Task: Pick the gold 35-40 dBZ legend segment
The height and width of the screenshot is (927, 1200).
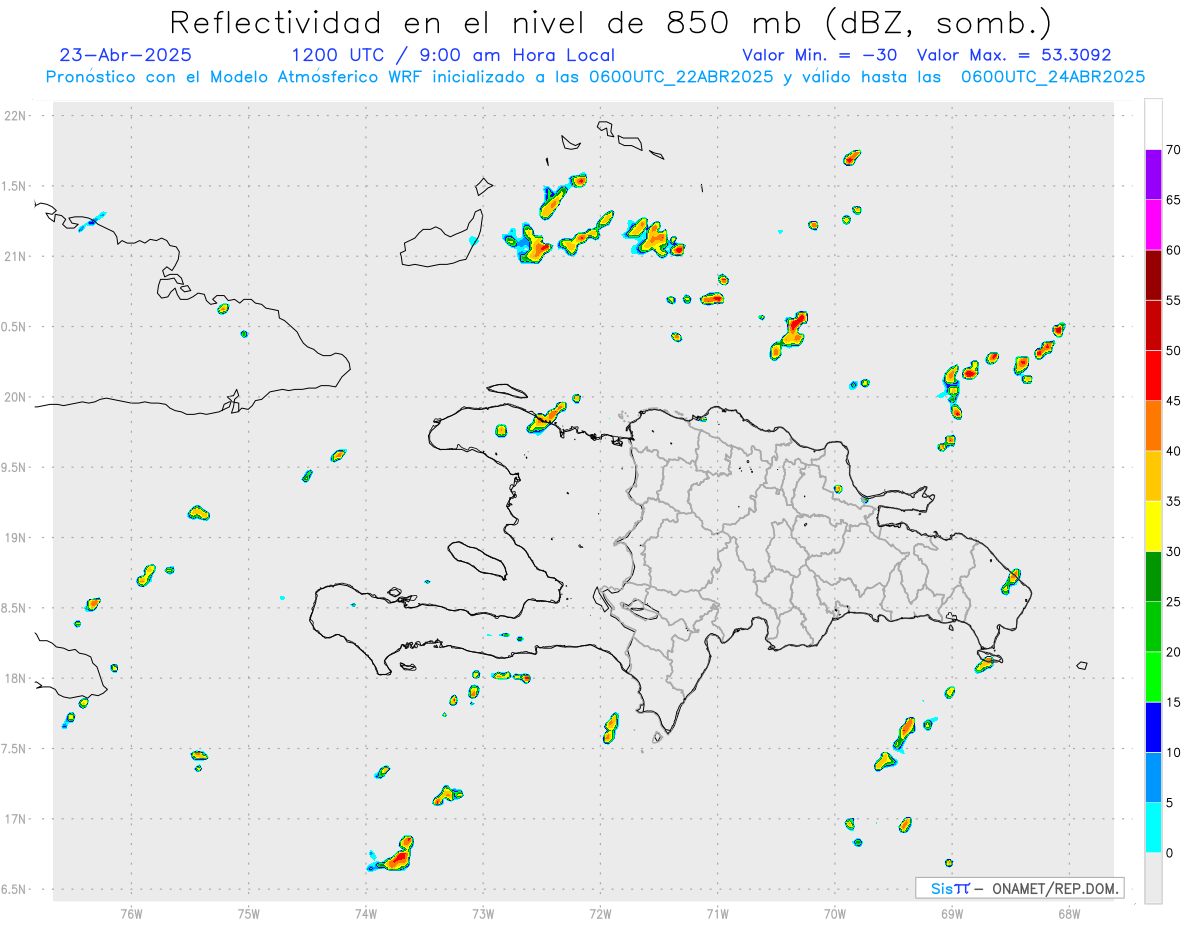Action: click(1153, 476)
